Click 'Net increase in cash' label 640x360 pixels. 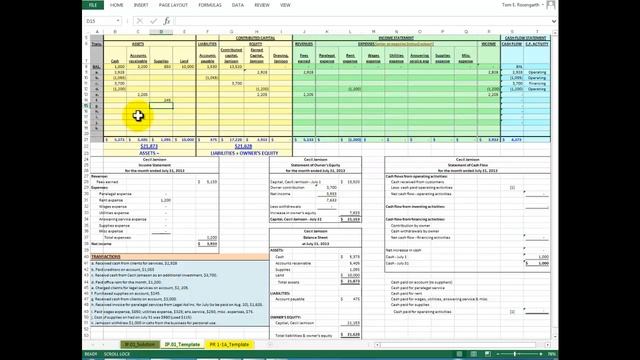[x=403, y=250]
